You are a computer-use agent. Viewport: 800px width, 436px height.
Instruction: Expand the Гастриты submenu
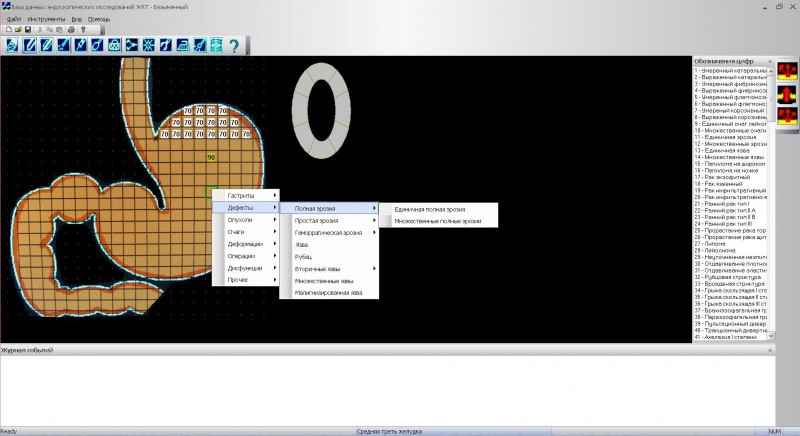click(245, 195)
